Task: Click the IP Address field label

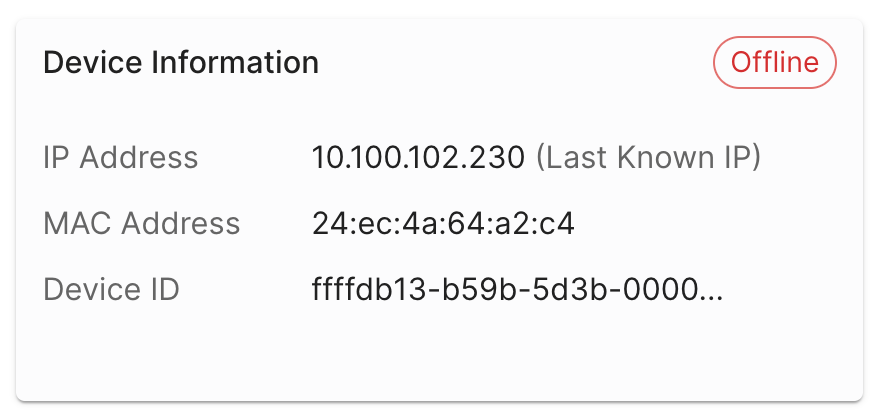Action: pyautogui.click(x=121, y=157)
